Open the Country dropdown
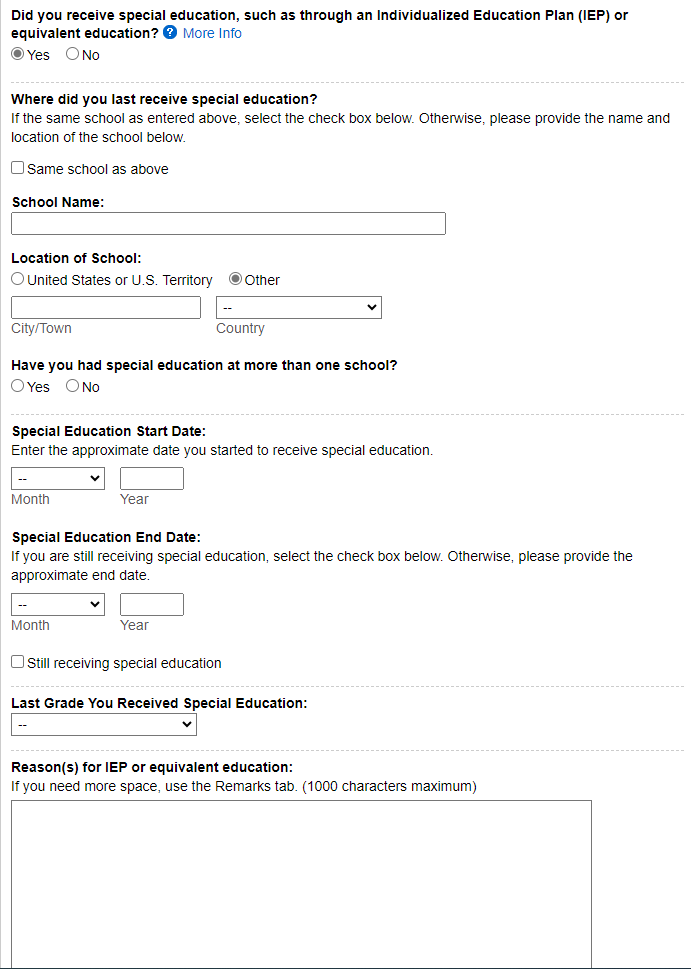 coord(298,308)
